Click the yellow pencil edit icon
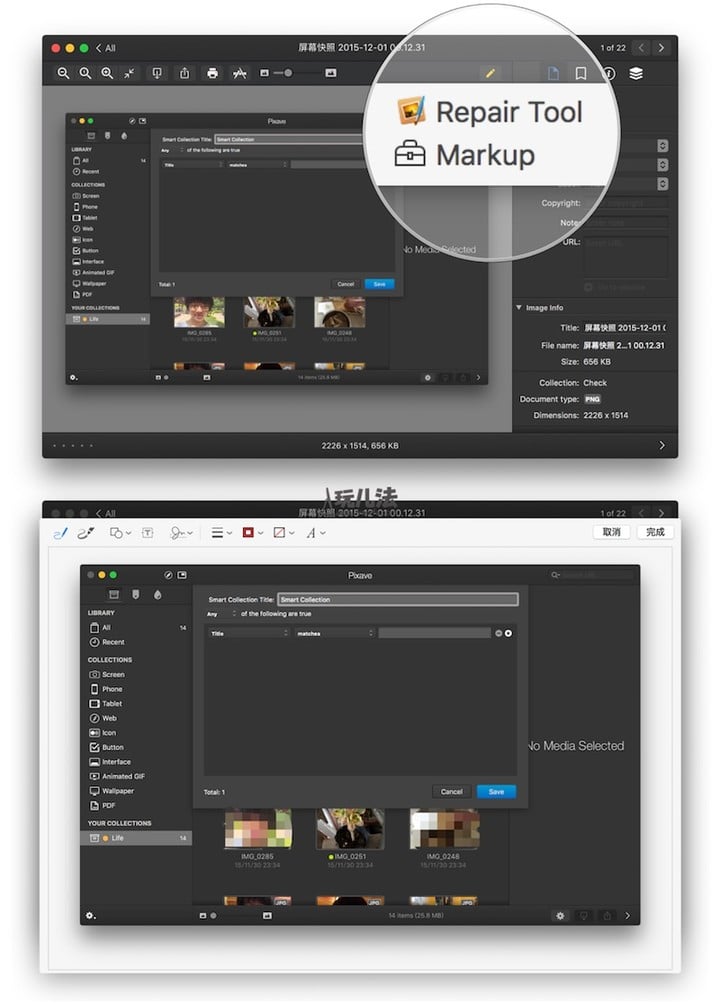Screen dimensions: 720x1004 (x=489, y=73)
